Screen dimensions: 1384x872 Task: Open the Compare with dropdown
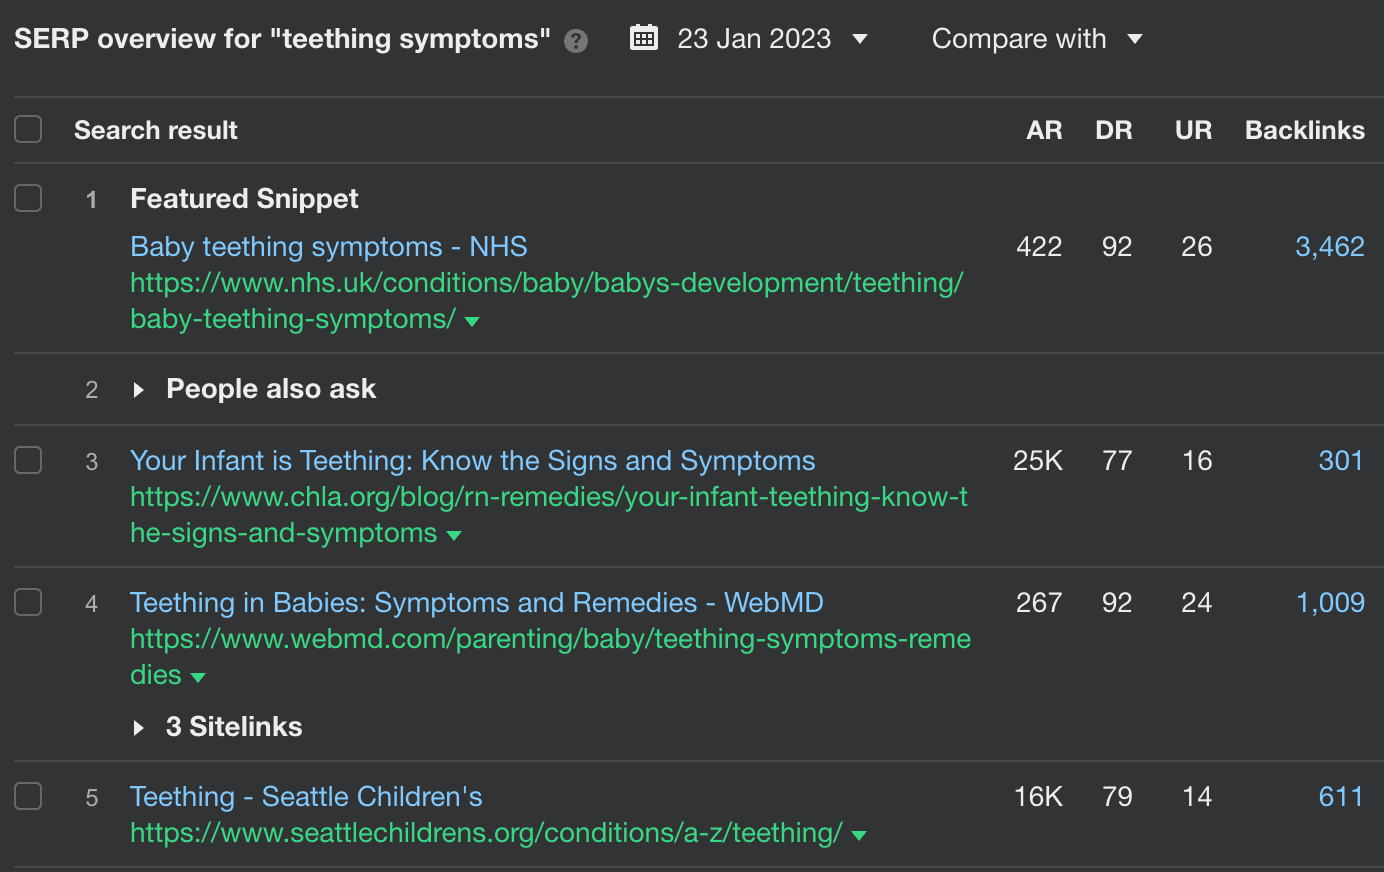pos(1035,38)
